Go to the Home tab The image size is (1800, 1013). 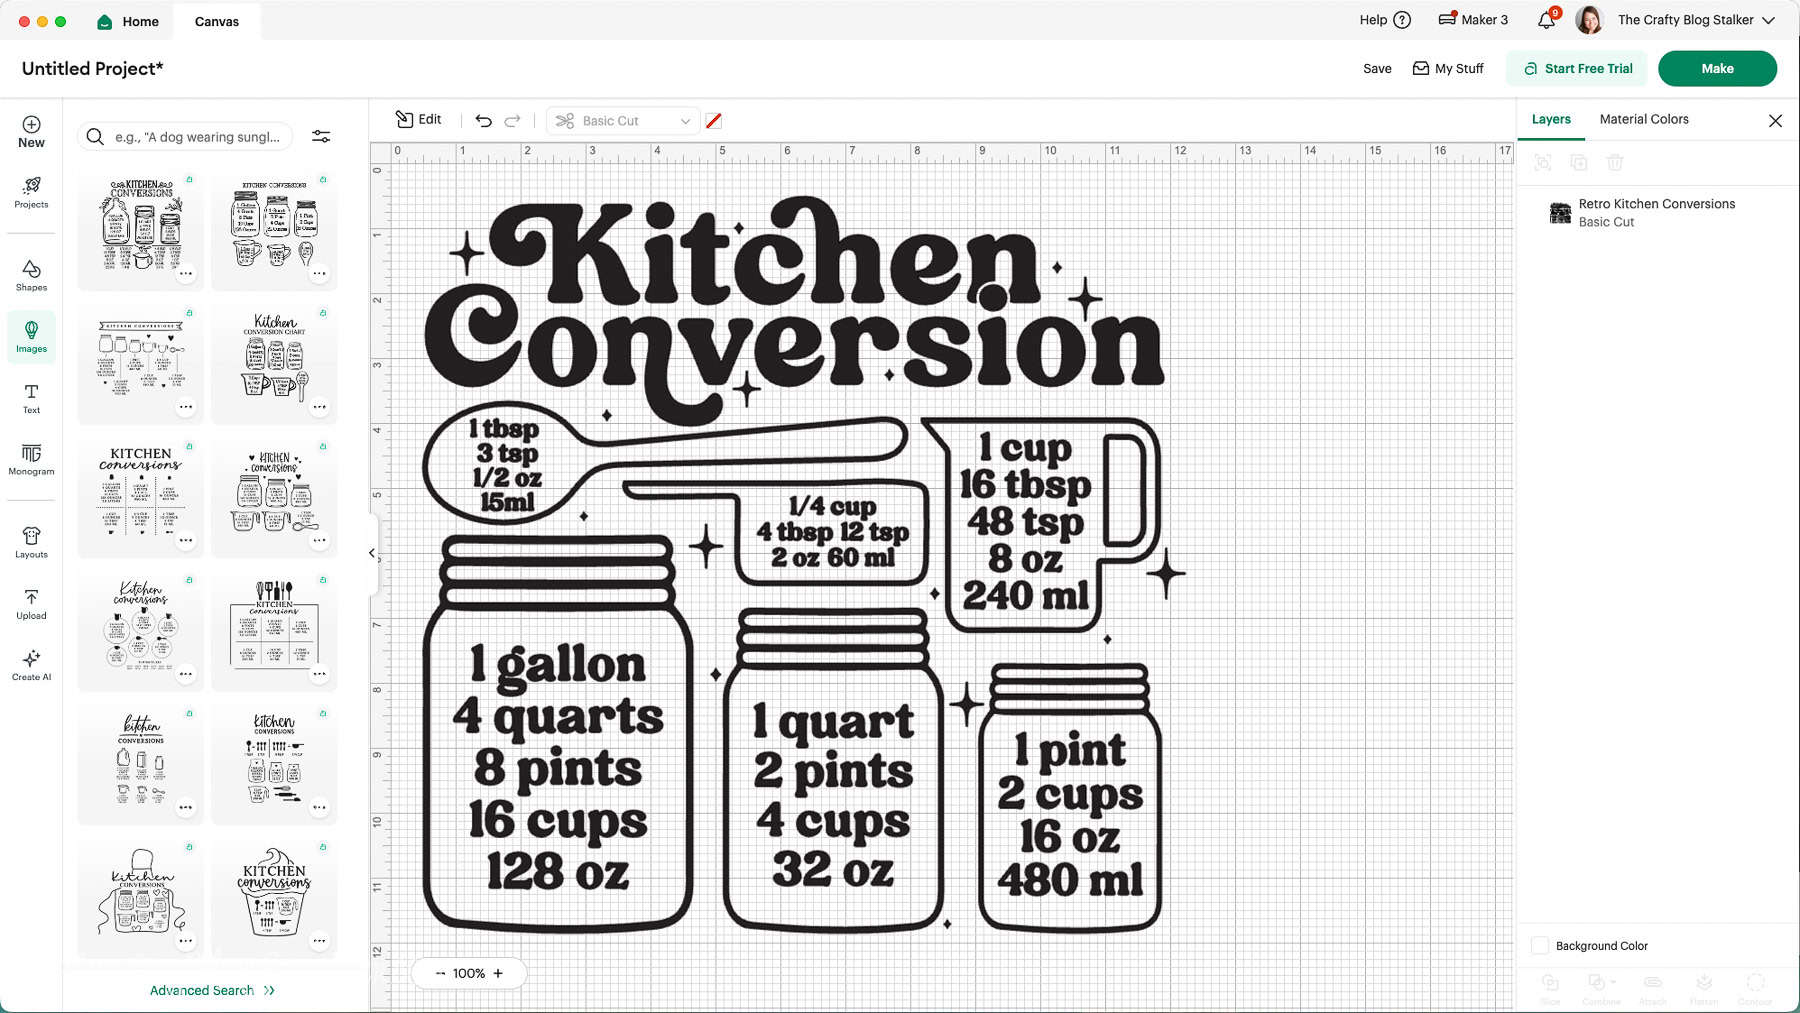(128, 21)
